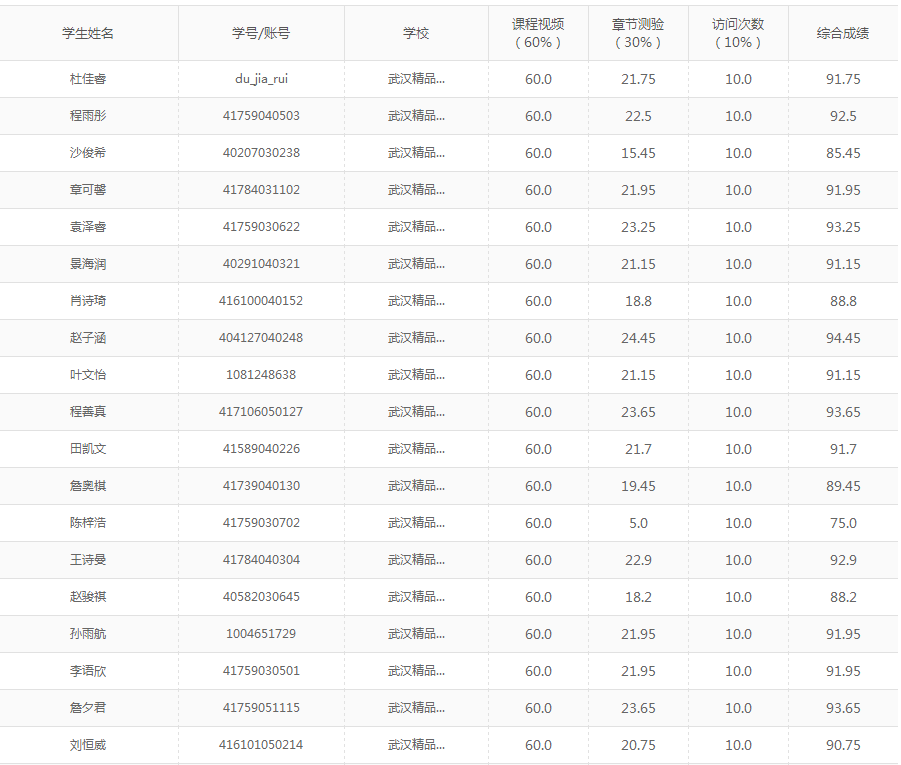Click student ID 40291040321
Screen dimensions: 901x765
click(261, 264)
